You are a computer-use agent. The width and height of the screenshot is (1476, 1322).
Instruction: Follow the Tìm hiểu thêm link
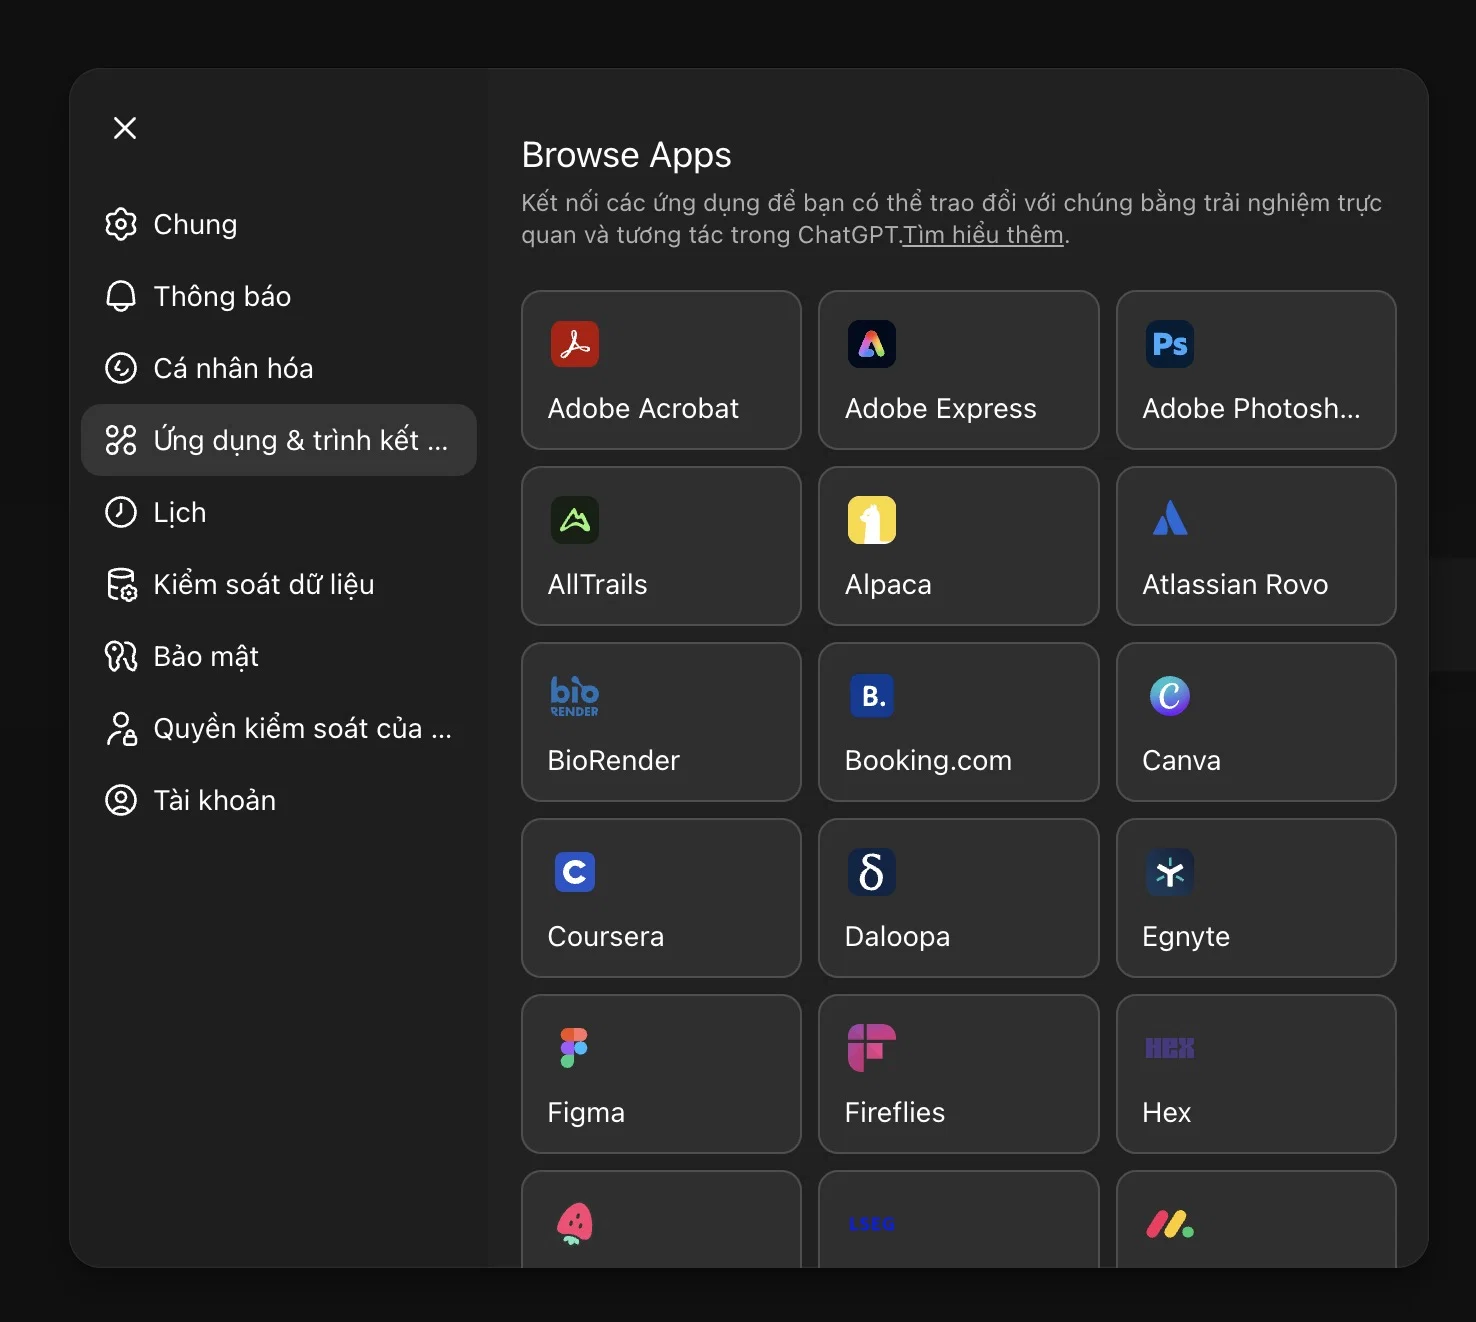coord(983,235)
